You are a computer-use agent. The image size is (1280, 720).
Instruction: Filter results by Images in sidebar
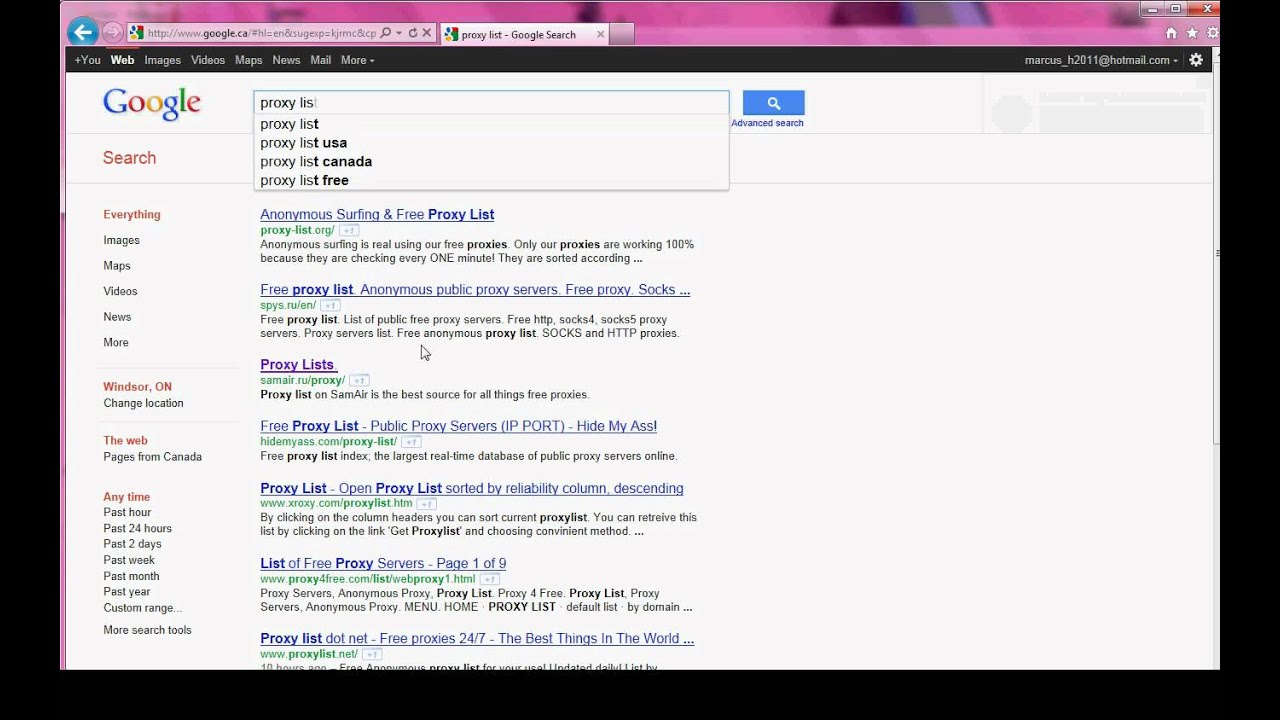[121, 240]
